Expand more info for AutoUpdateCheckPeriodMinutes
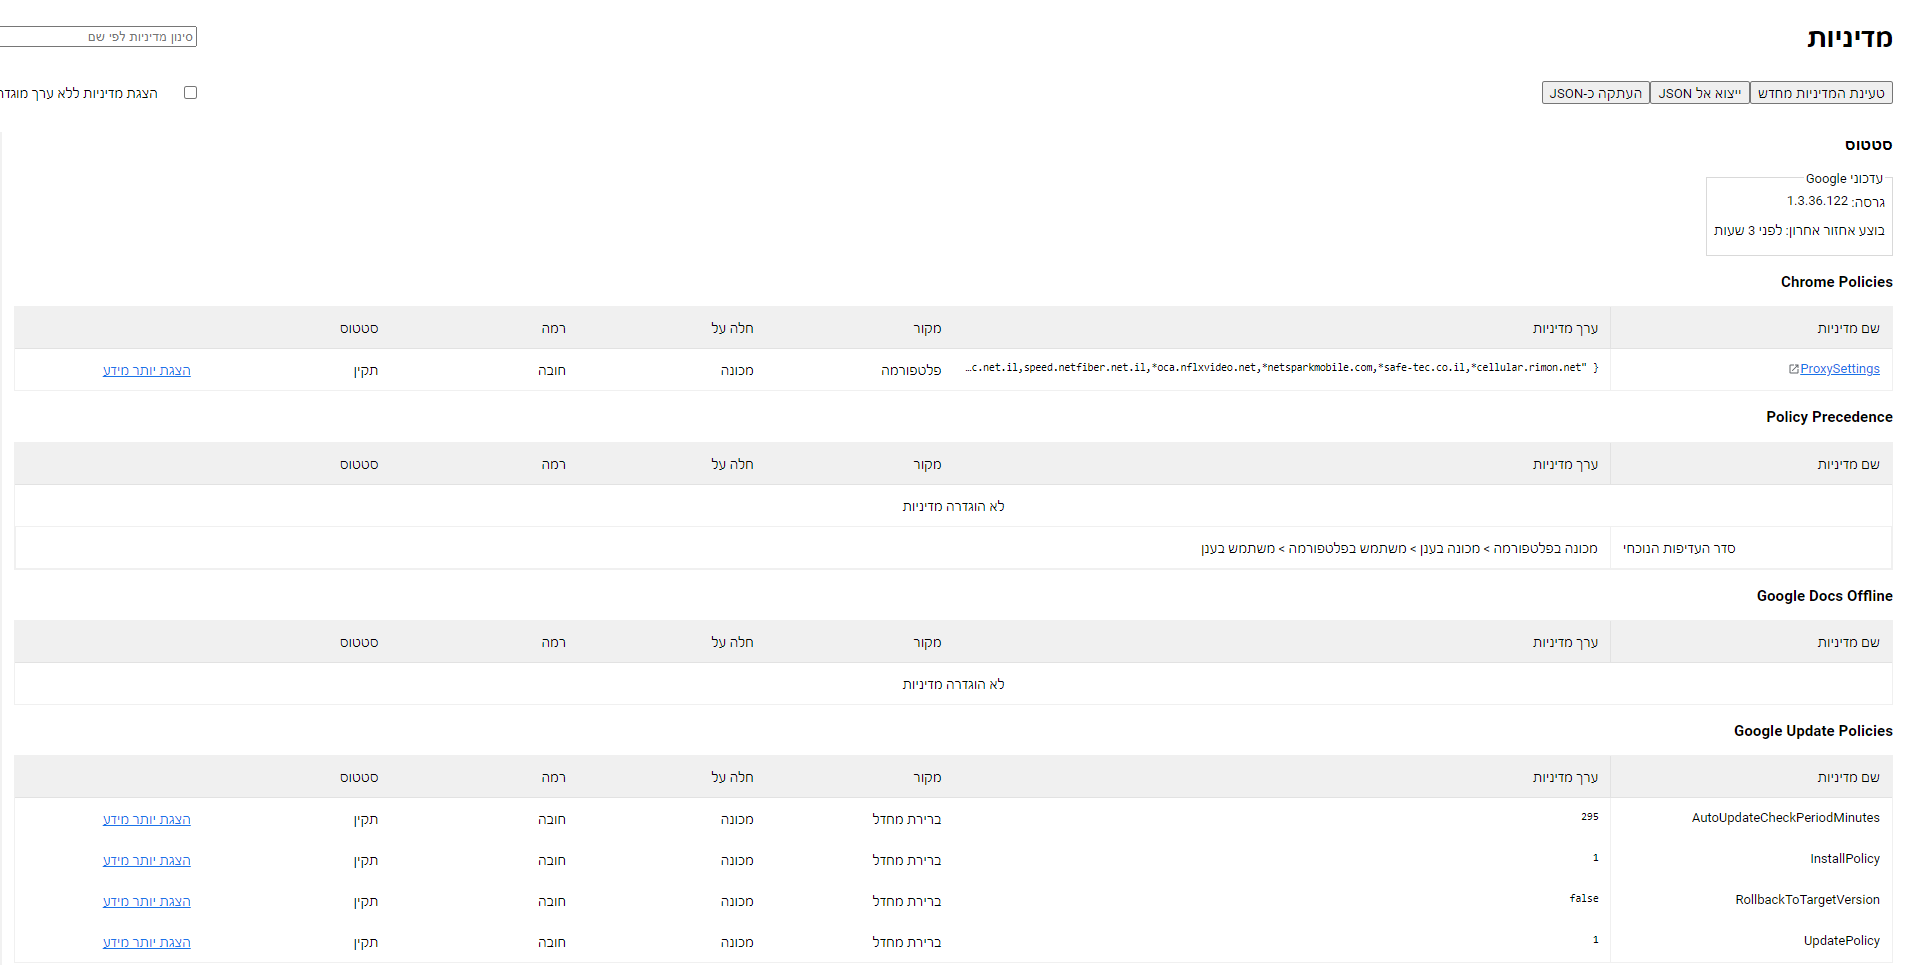The image size is (1905, 965). tap(146, 819)
